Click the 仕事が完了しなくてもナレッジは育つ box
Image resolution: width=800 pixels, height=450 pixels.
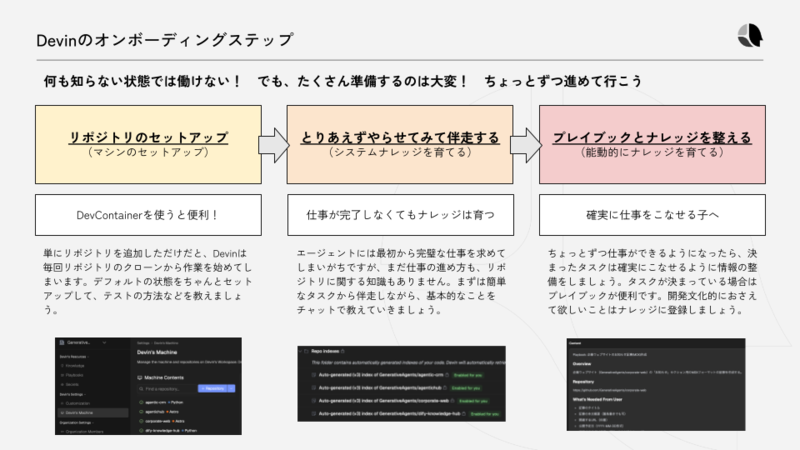(x=401, y=215)
